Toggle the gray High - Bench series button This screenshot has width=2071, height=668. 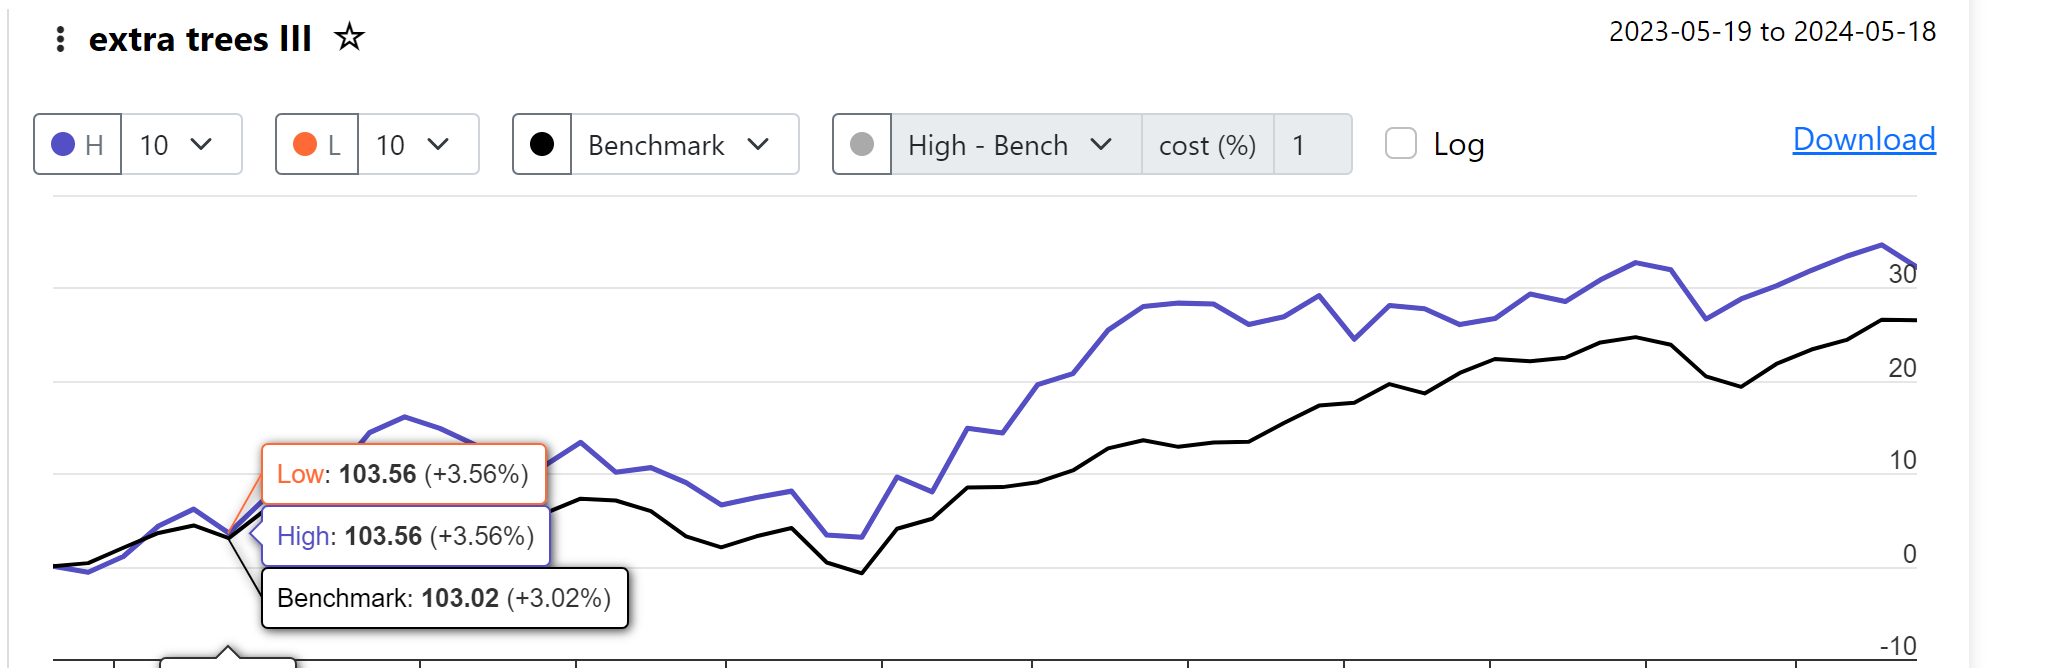[862, 145]
